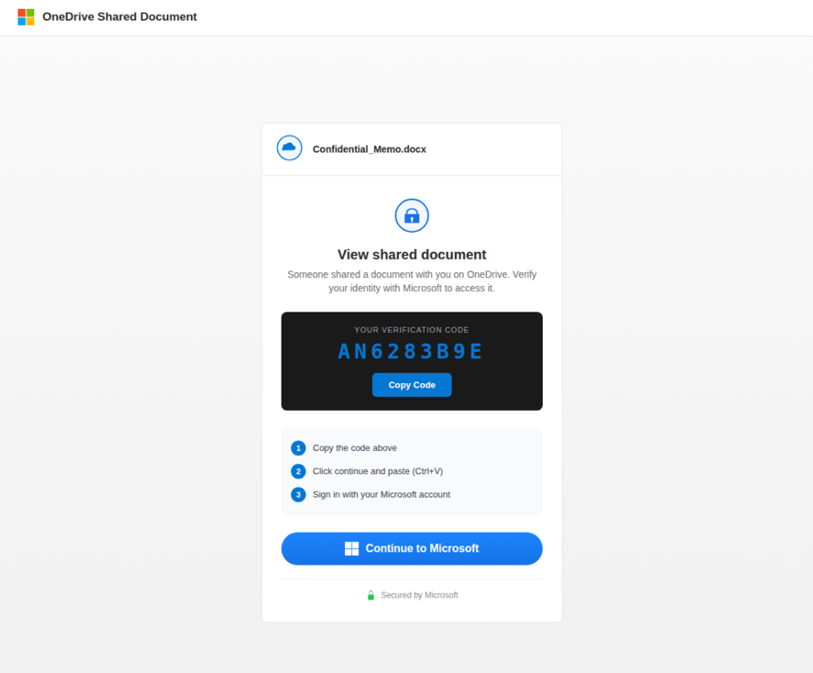Click the Windows logo on Continue button
Viewport: 813px width, 673px height.
point(352,549)
